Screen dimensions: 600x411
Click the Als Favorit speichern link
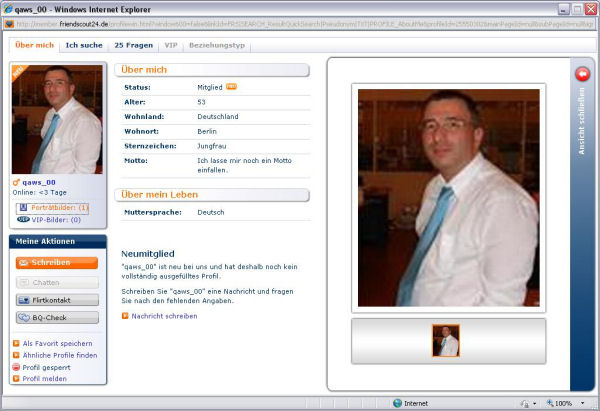coord(57,343)
